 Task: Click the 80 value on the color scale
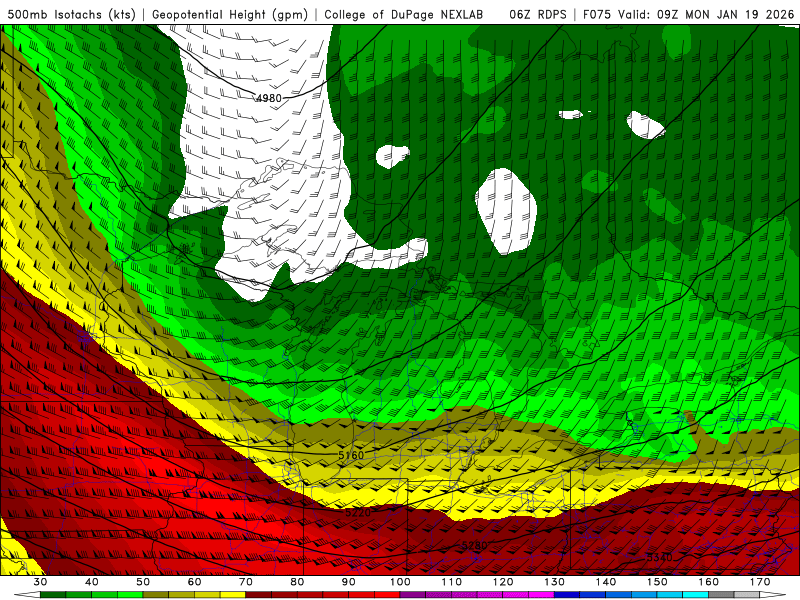[x=297, y=582]
